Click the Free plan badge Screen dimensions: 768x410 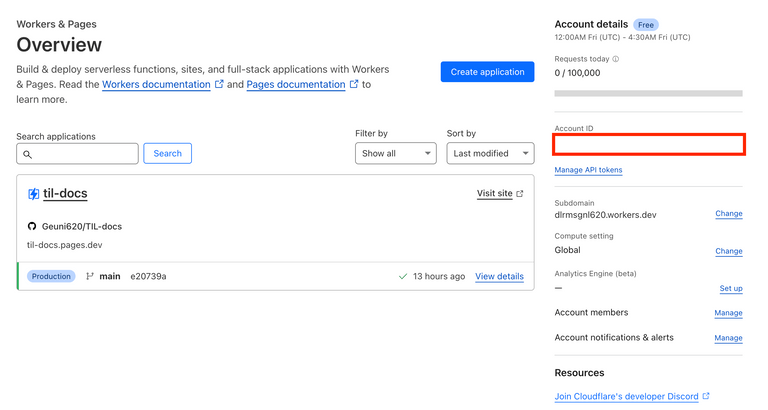pyautogui.click(x=646, y=24)
